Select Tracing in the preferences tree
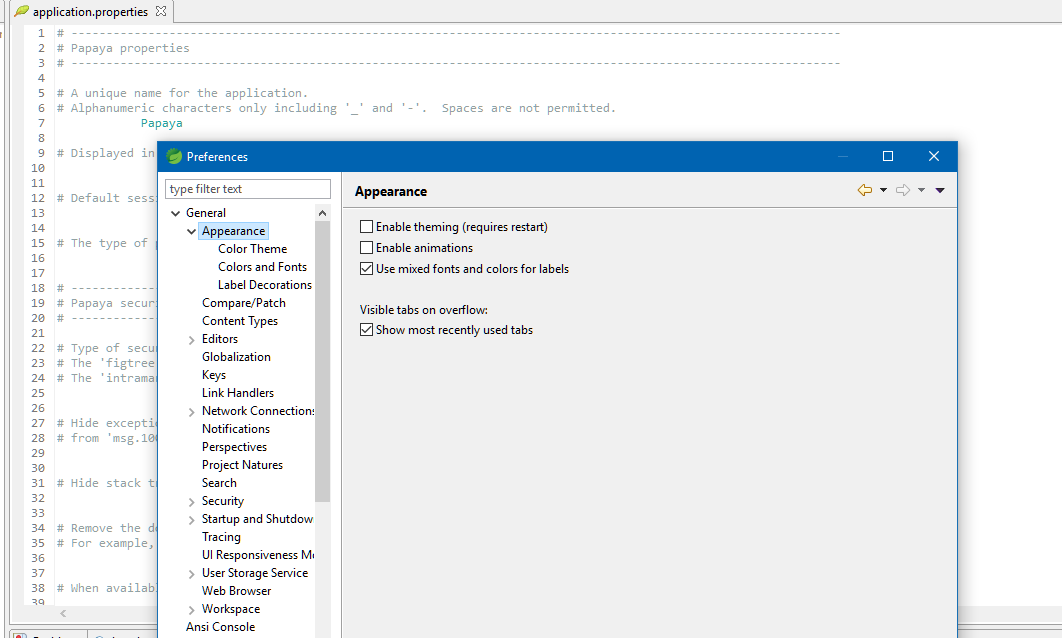Screen dimensions: 1062x638 coord(221,536)
